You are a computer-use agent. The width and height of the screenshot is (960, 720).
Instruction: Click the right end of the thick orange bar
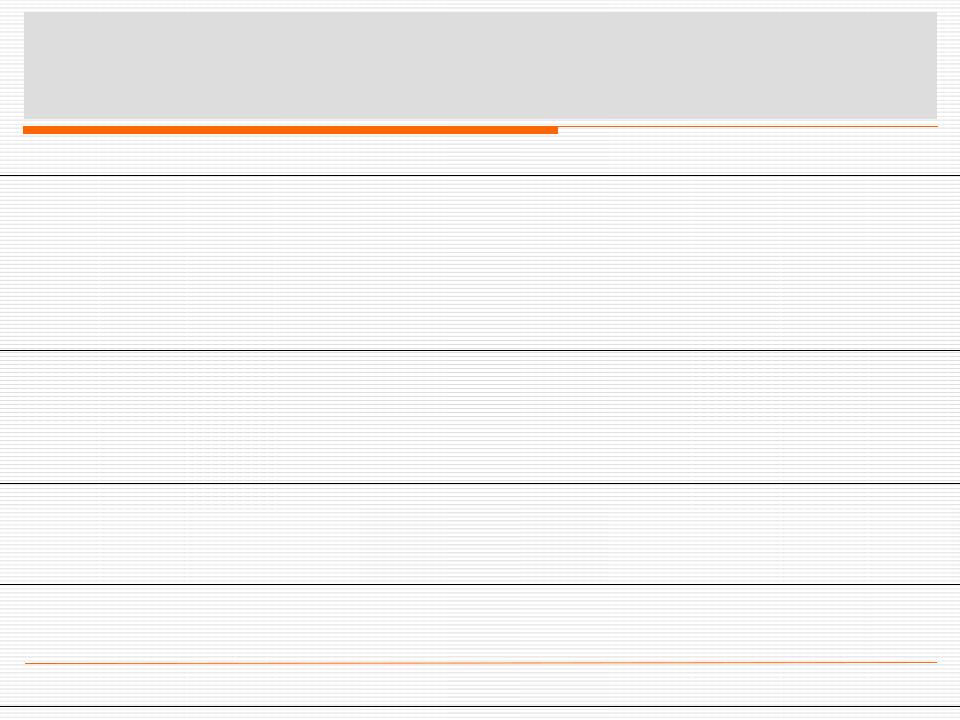point(555,130)
